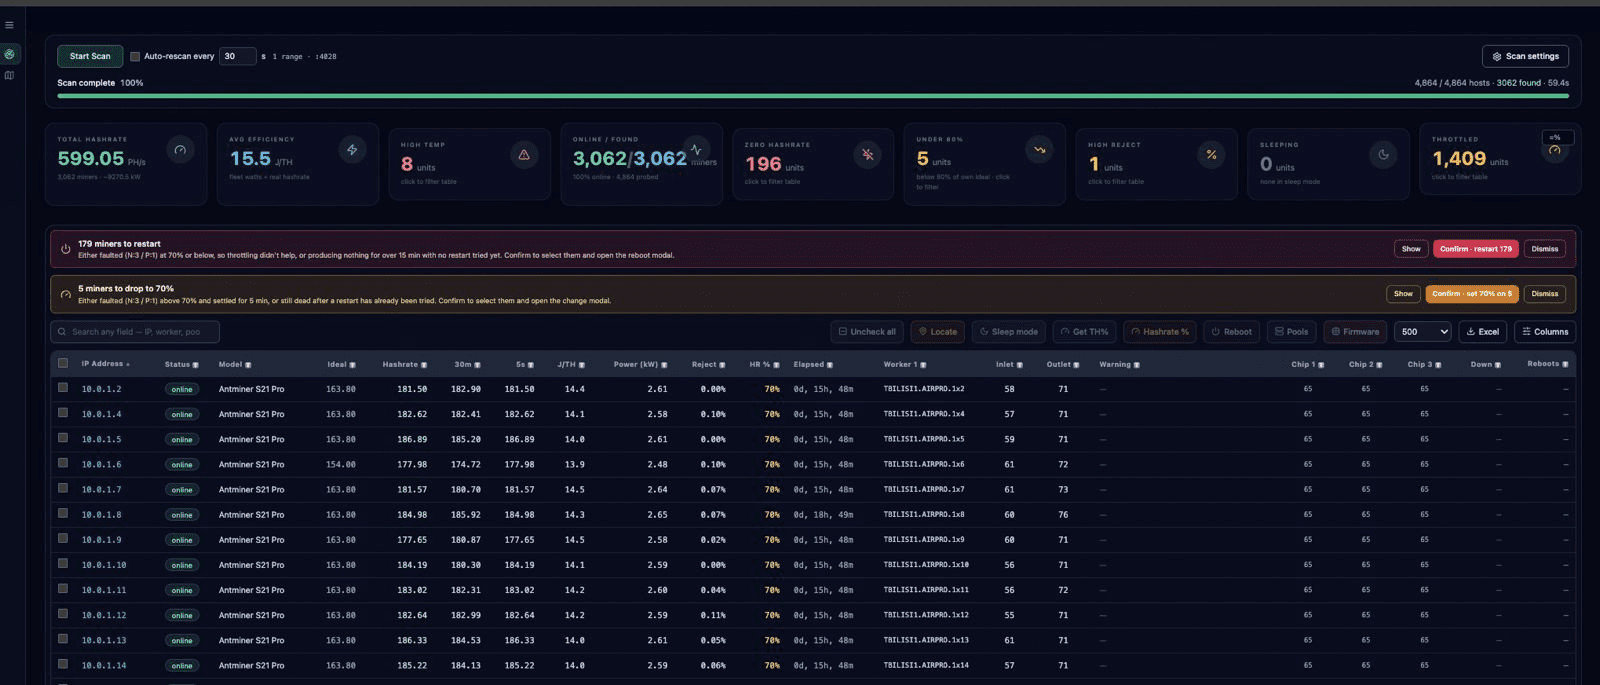Click the power icon in the restart alert banner
Viewport: 1600px width, 685px height.
tap(65, 249)
